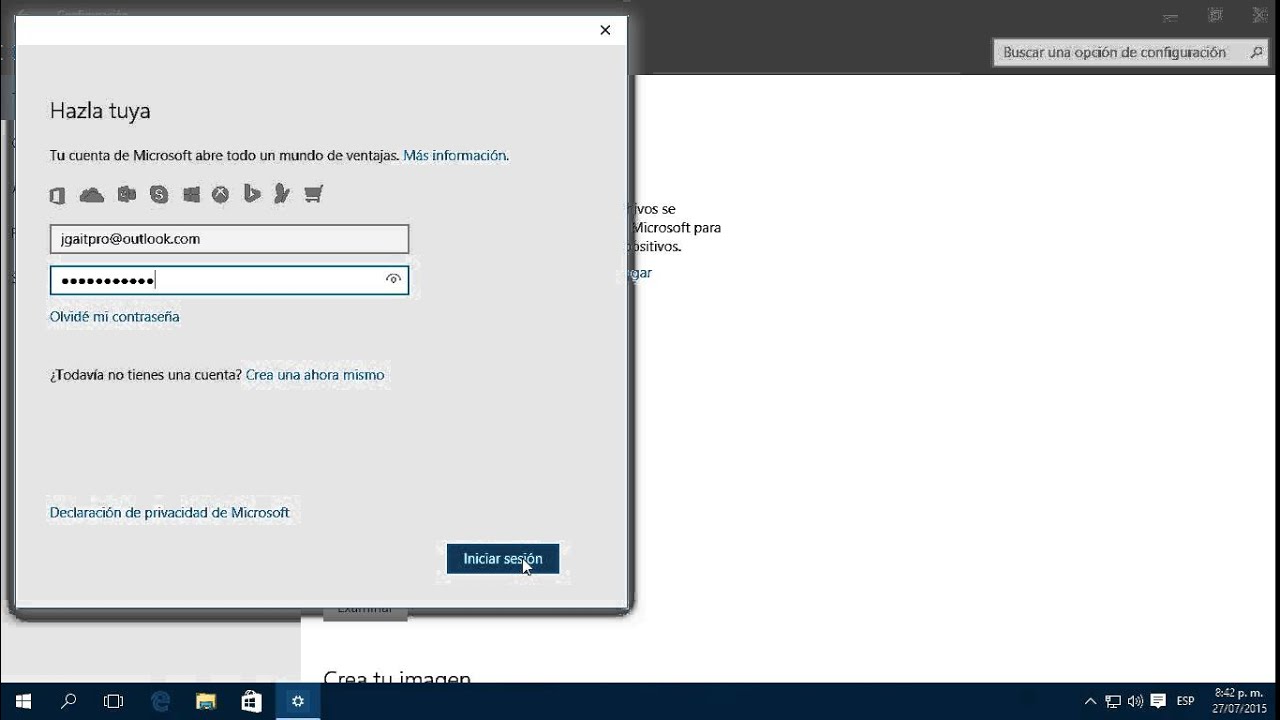Open File Explorer from taskbar
The height and width of the screenshot is (720, 1280).
(205, 702)
